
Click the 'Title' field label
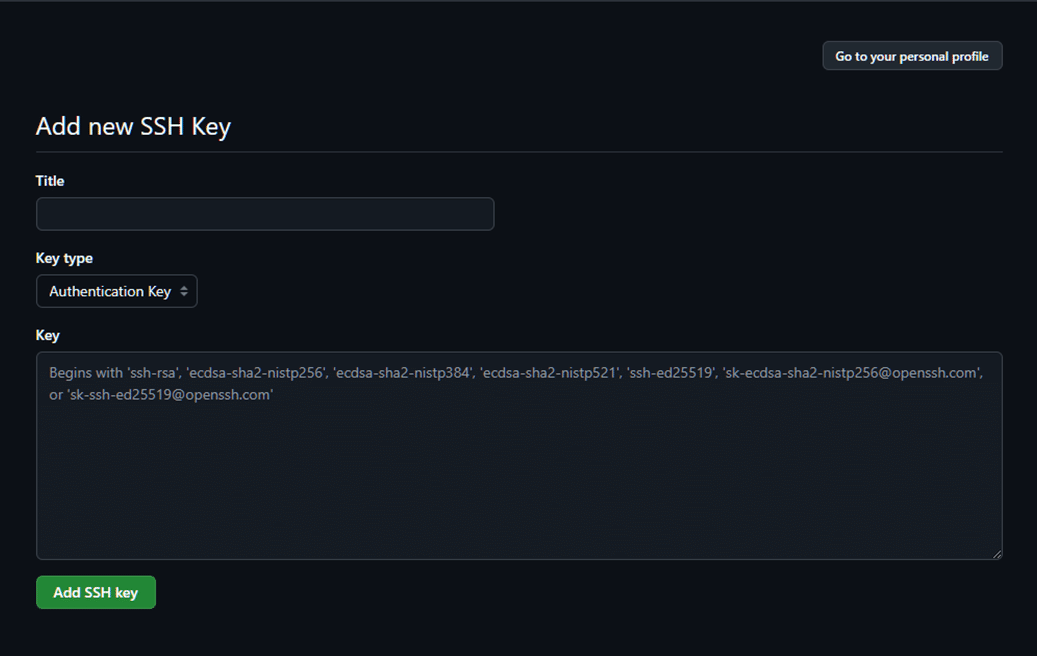tap(50, 181)
